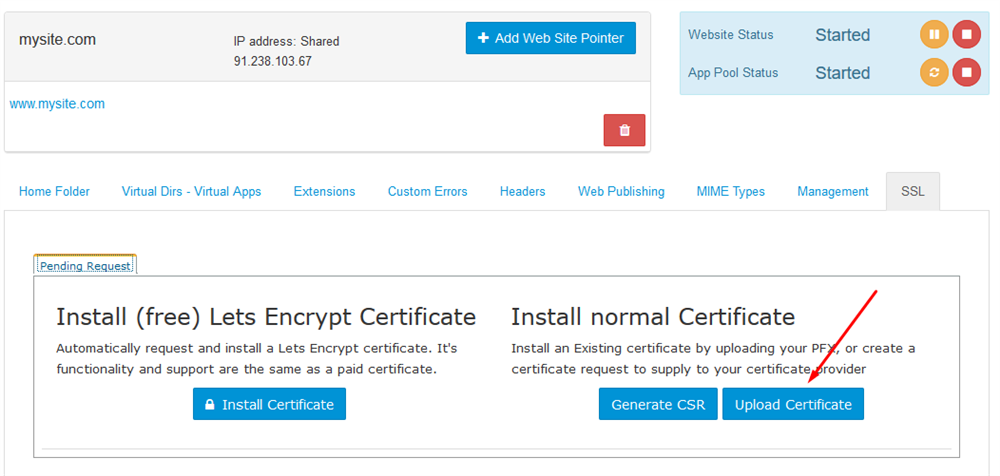Stop the website using the red icon

click(967, 34)
